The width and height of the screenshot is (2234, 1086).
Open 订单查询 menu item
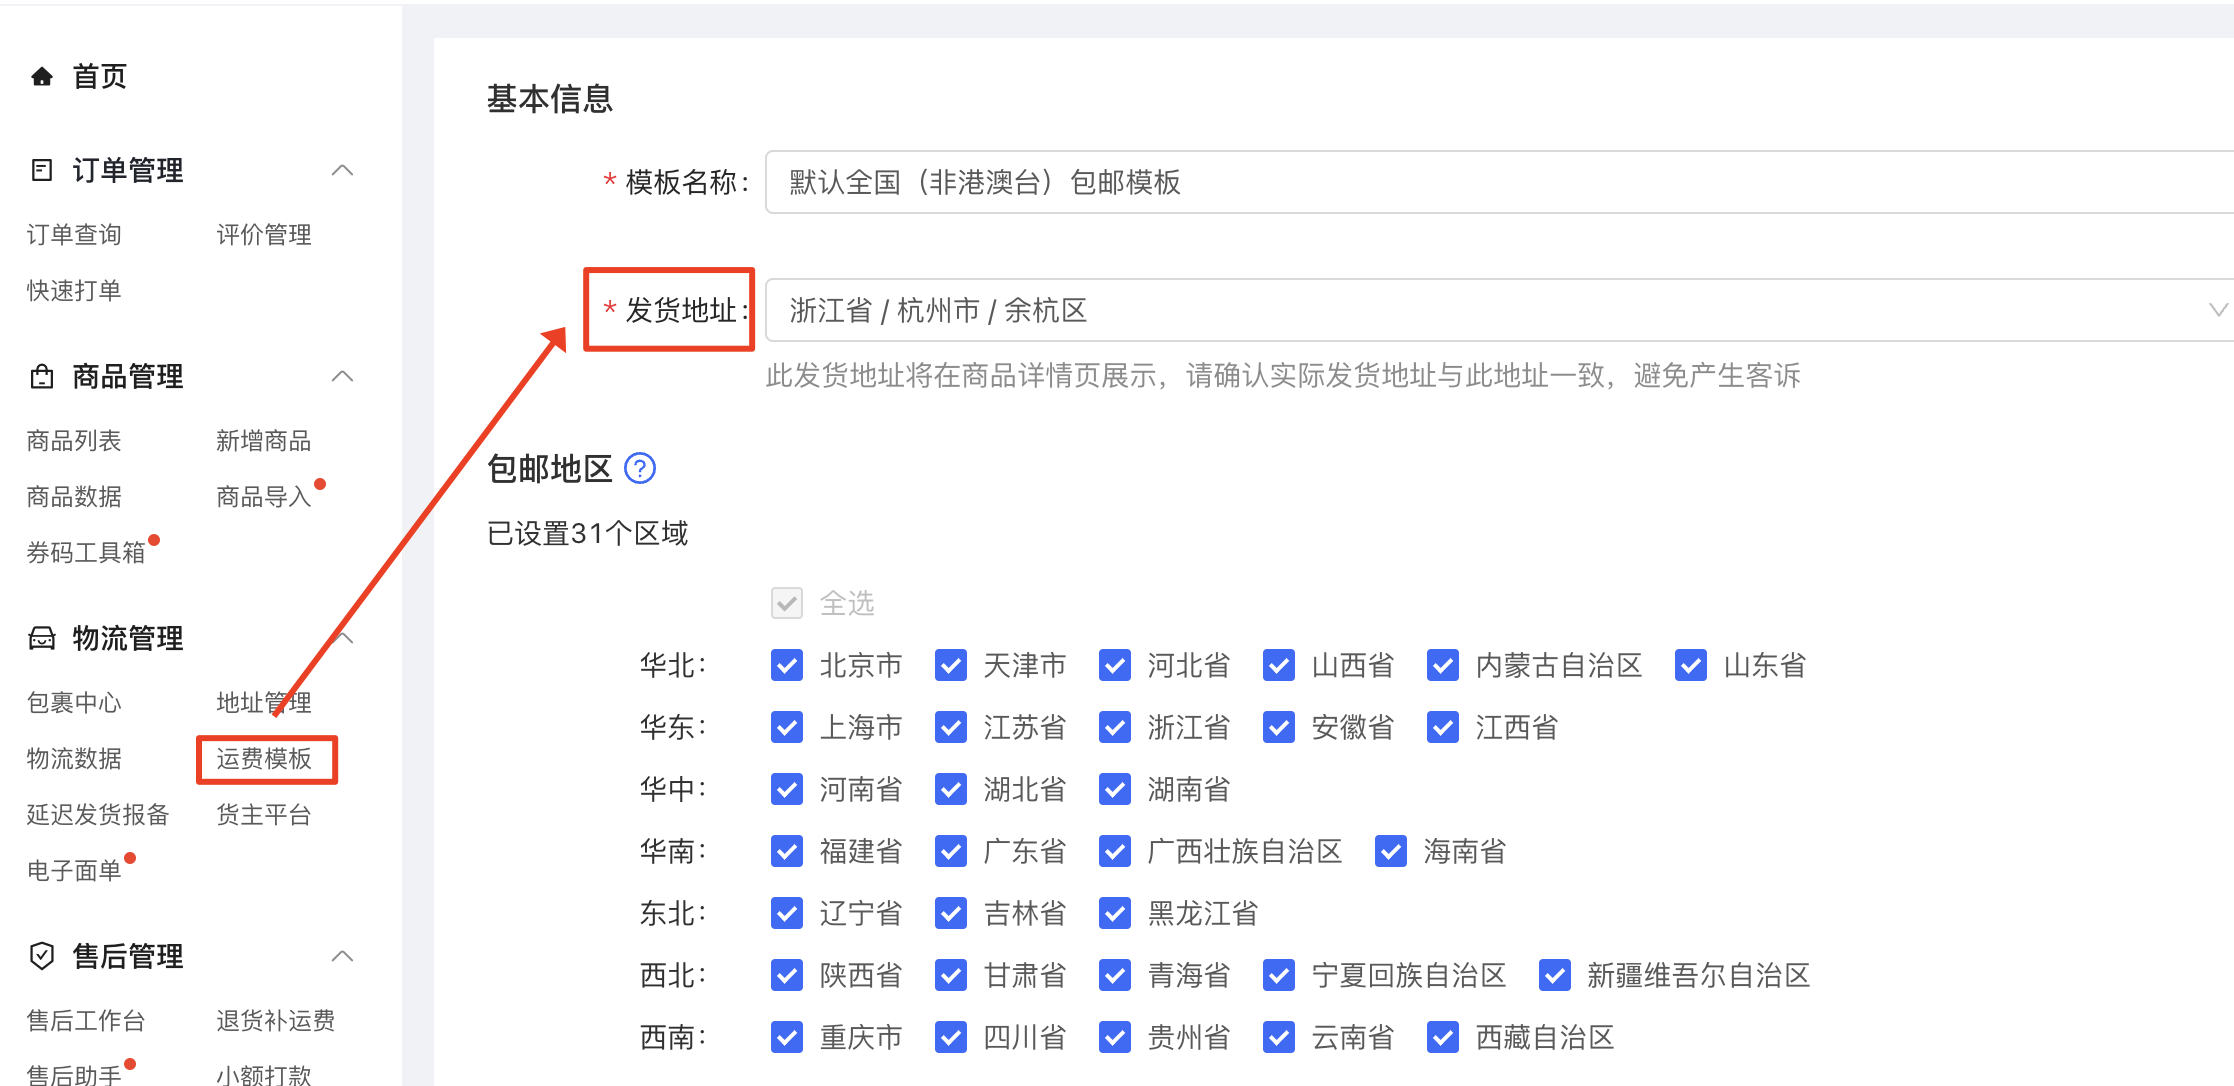[x=74, y=235]
